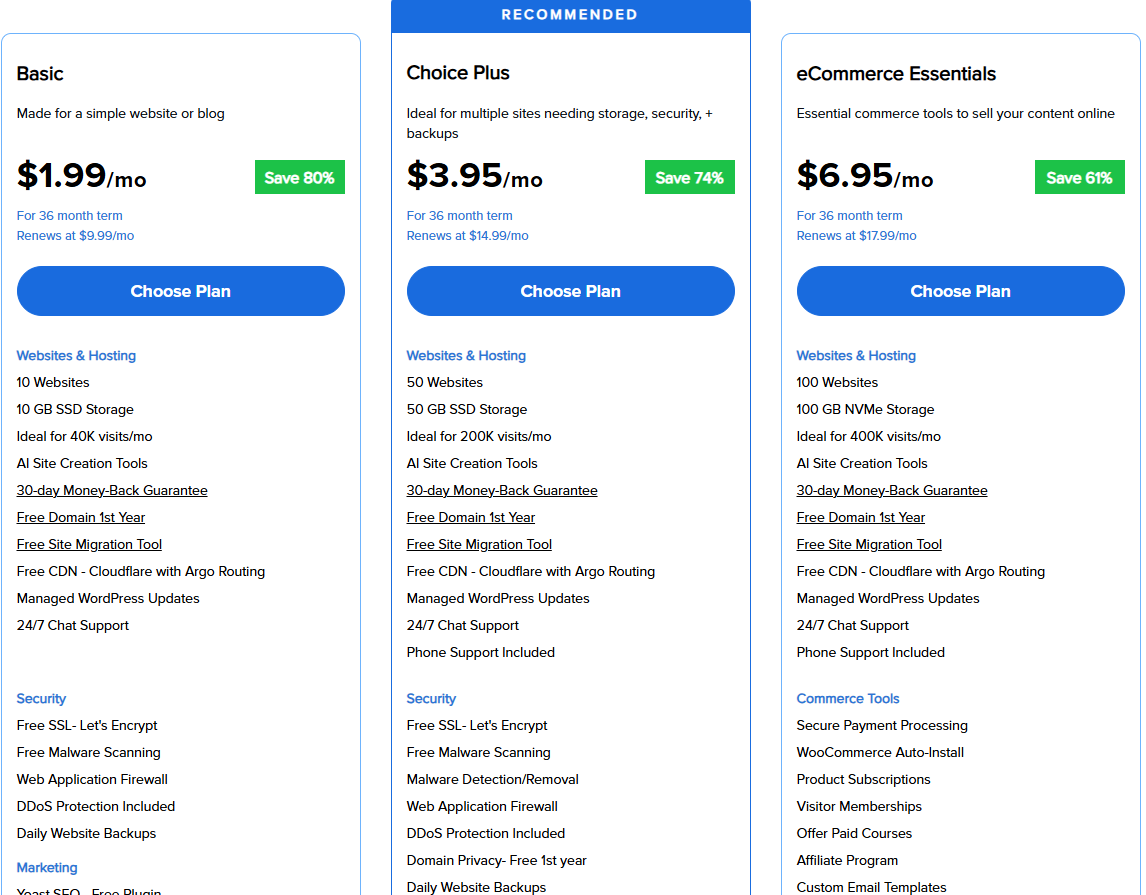Click the Security section heading under Choice Plus
This screenshot has width=1146, height=895.
pyautogui.click(x=431, y=698)
